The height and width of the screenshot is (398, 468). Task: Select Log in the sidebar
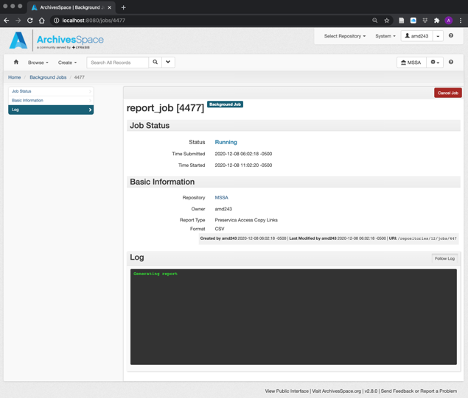(x=51, y=110)
